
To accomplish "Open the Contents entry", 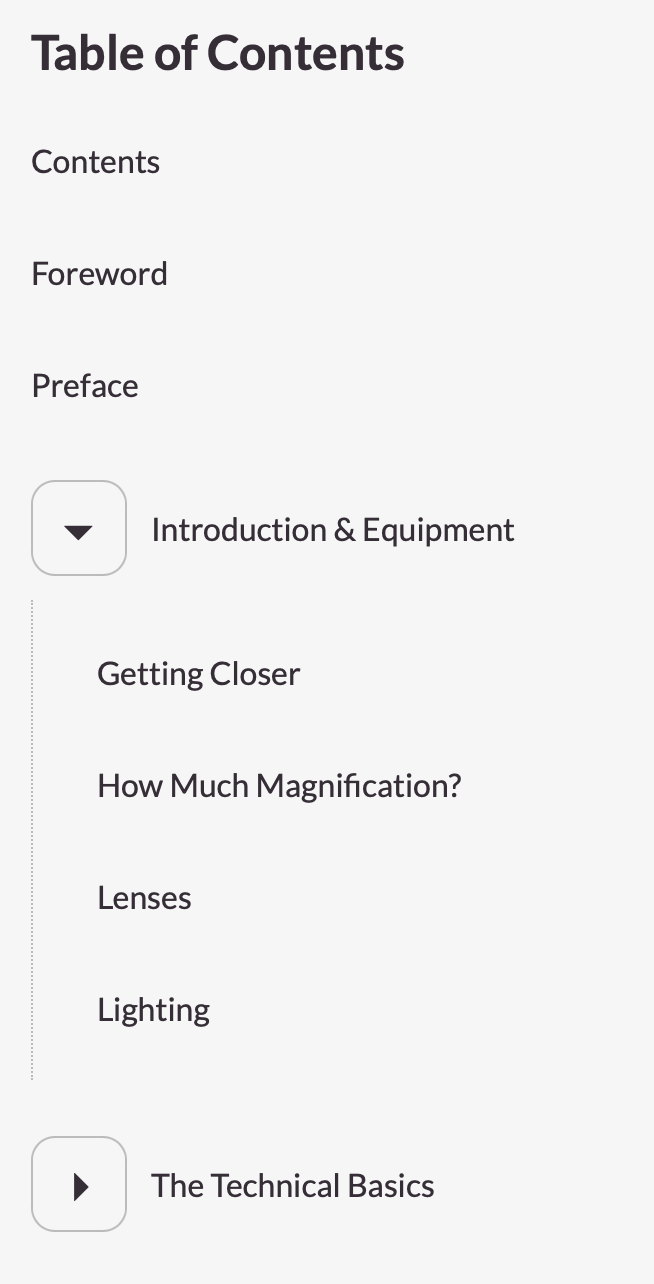I will (95, 161).
